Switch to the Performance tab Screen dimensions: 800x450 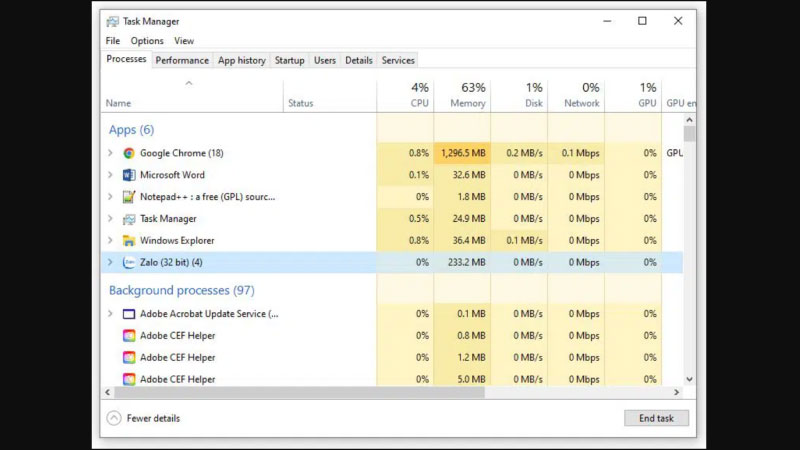pyautogui.click(x=182, y=60)
